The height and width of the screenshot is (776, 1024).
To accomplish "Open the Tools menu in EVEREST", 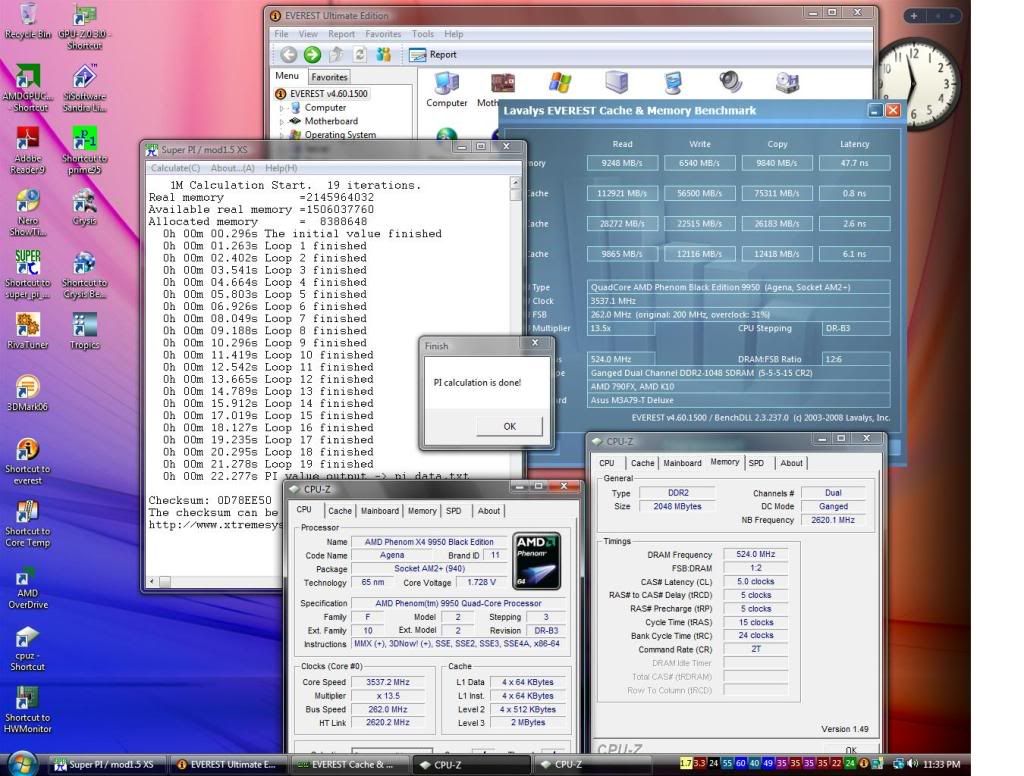I will coord(423,34).
